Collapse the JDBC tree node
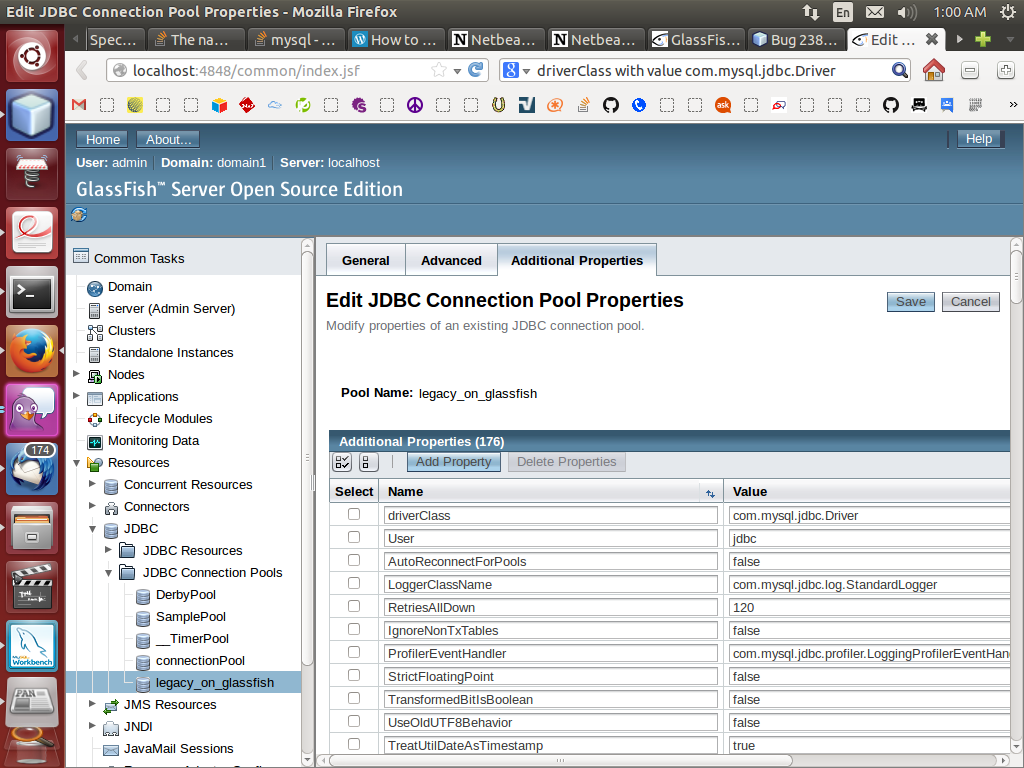Screen dimensions: 1024x768 click(93, 528)
